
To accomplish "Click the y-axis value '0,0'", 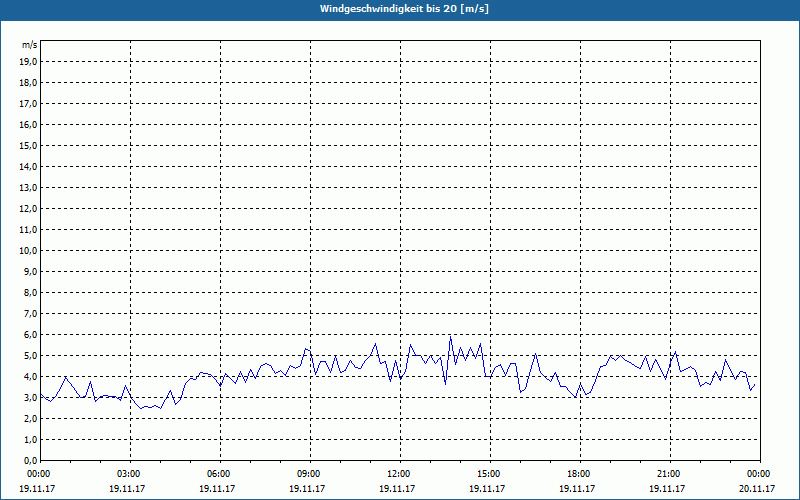I will pyautogui.click(x=30, y=460).
